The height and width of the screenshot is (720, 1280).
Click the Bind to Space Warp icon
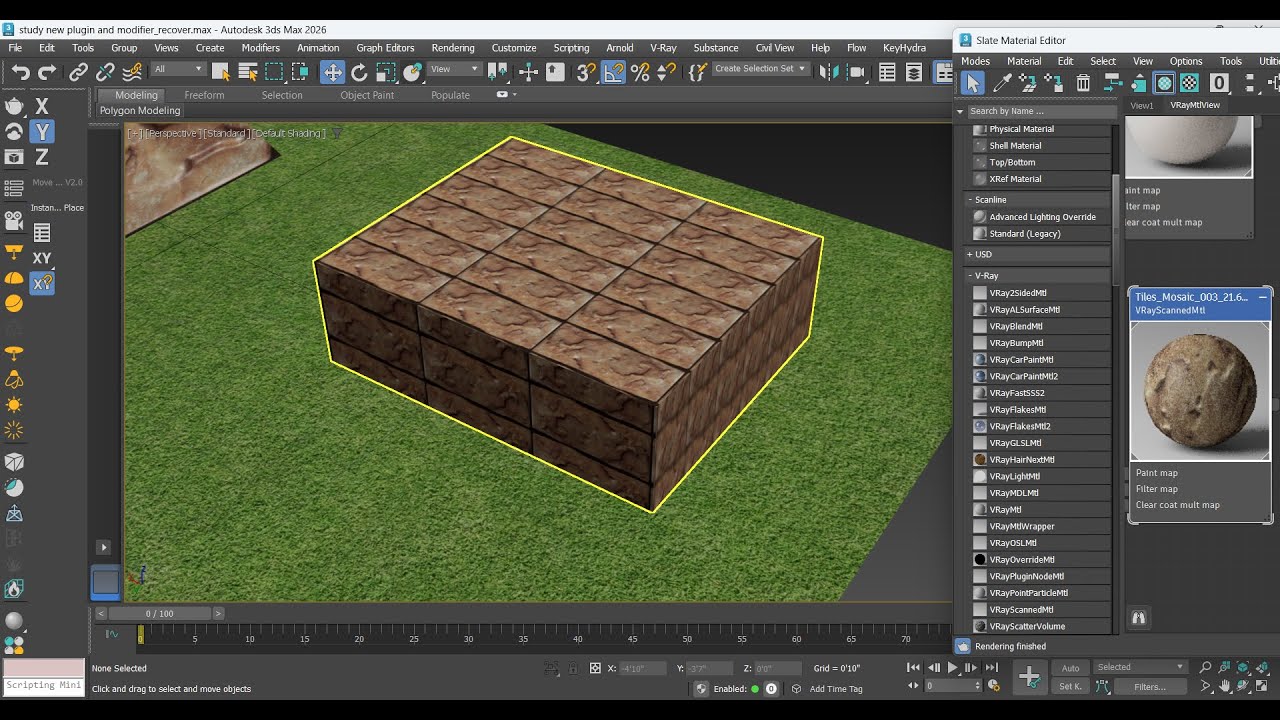131,72
